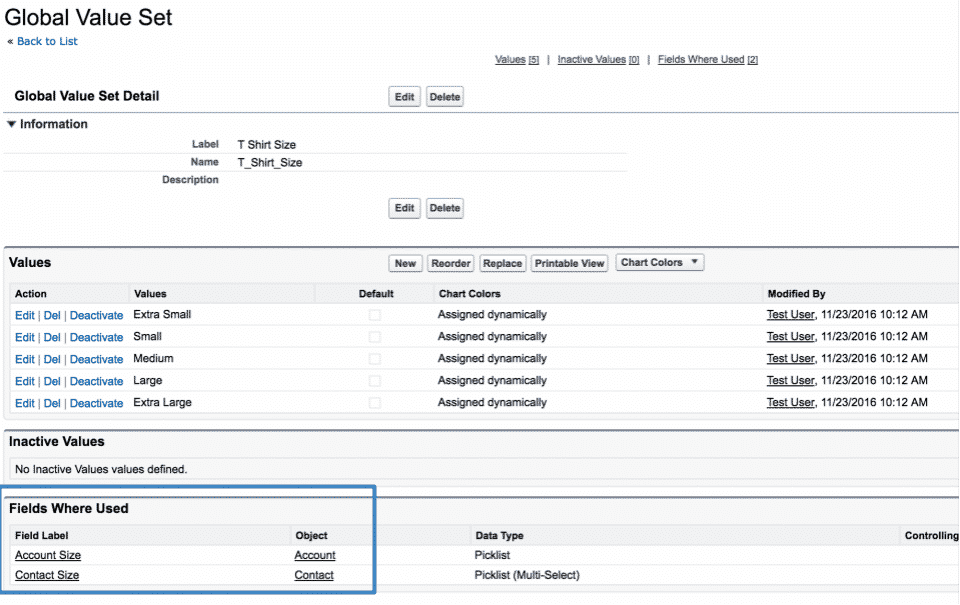Click the top Edit button

point(404,97)
